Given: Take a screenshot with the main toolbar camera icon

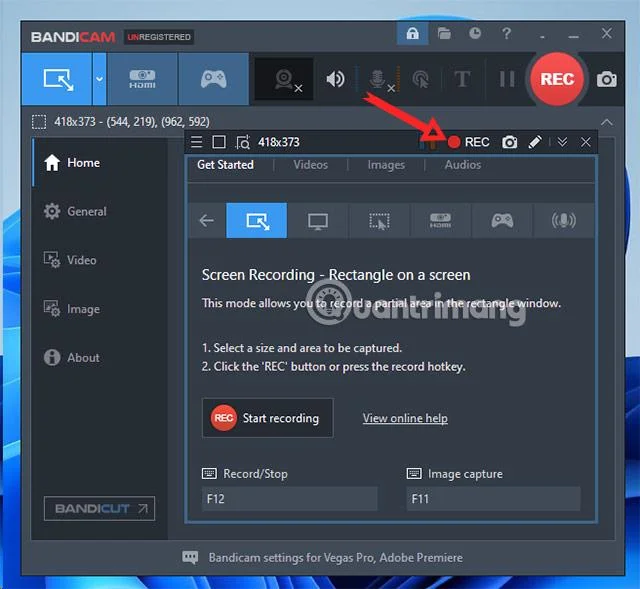Looking at the screenshot, I should 607,79.
